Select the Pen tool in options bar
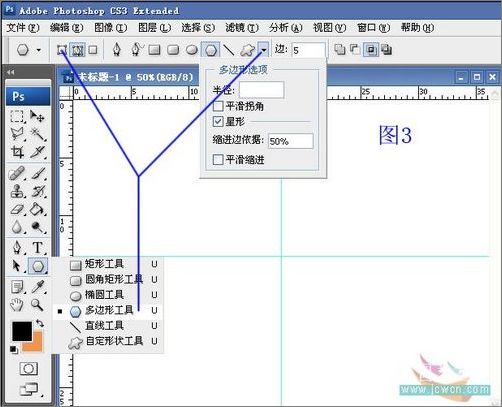The height and width of the screenshot is (407, 502). tap(116, 50)
